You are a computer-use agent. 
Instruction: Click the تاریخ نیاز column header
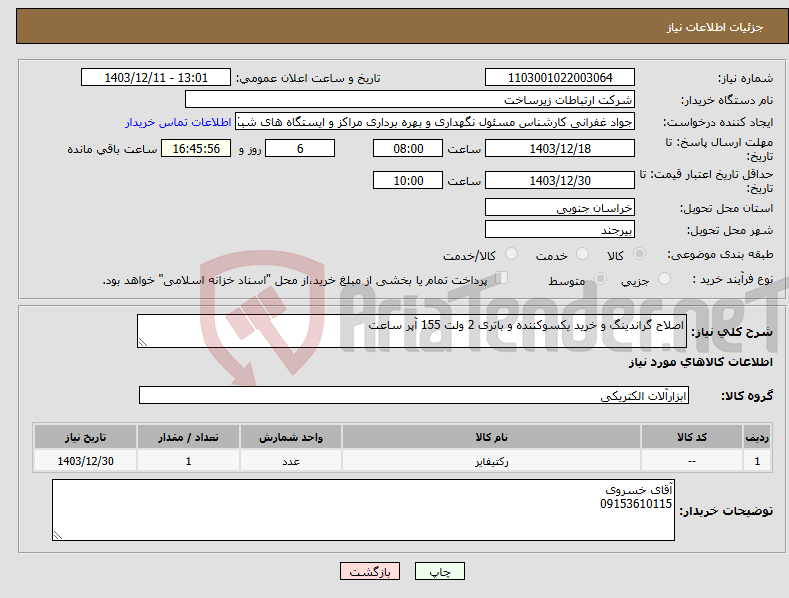tap(86, 437)
